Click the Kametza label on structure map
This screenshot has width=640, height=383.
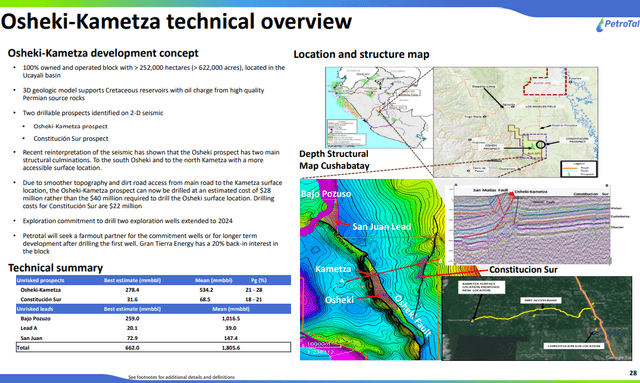(x=333, y=269)
